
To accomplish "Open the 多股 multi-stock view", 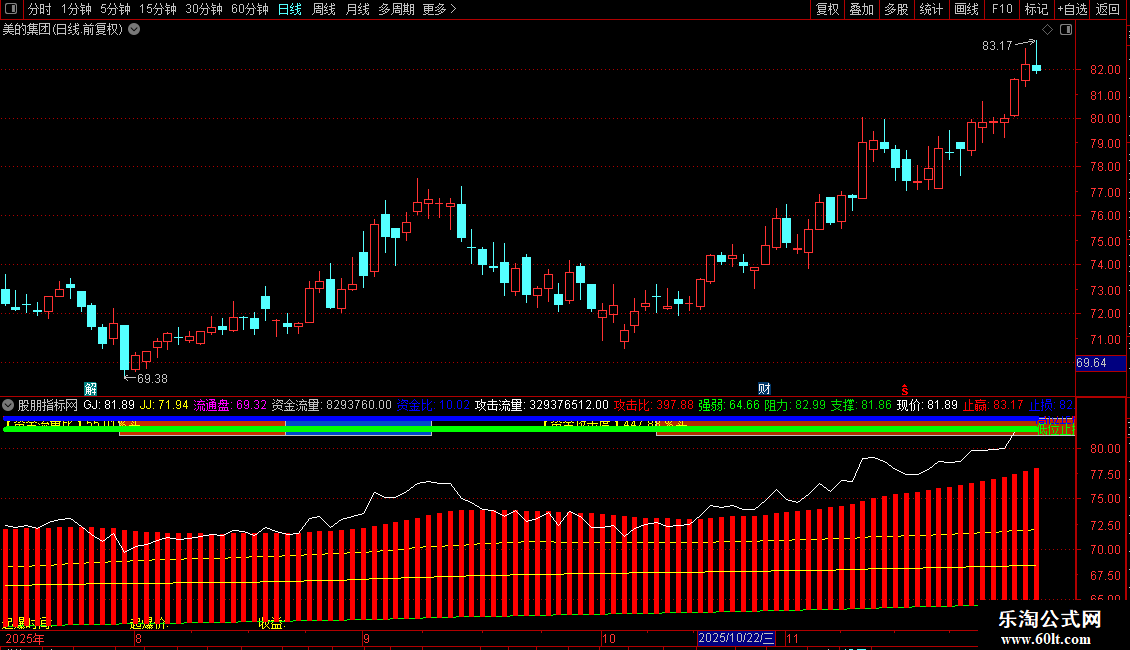I will (x=896, y=9).
